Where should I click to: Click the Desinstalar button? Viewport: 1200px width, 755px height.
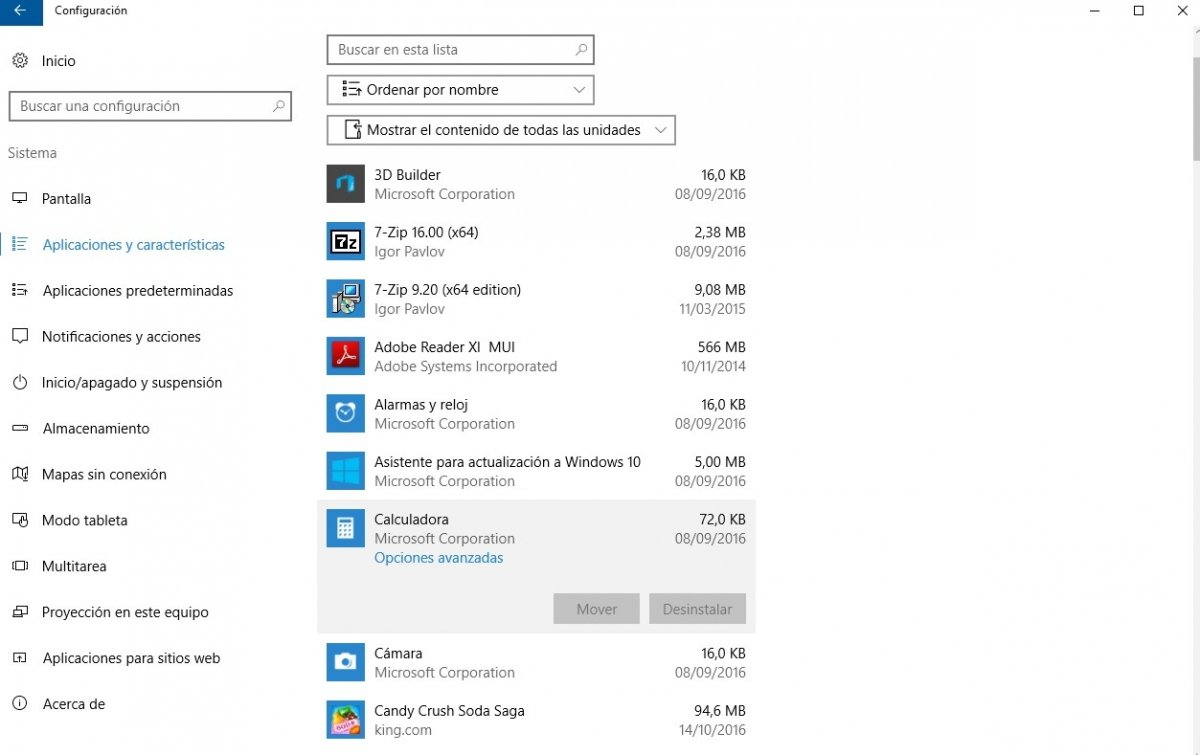(x=697, y=609)
